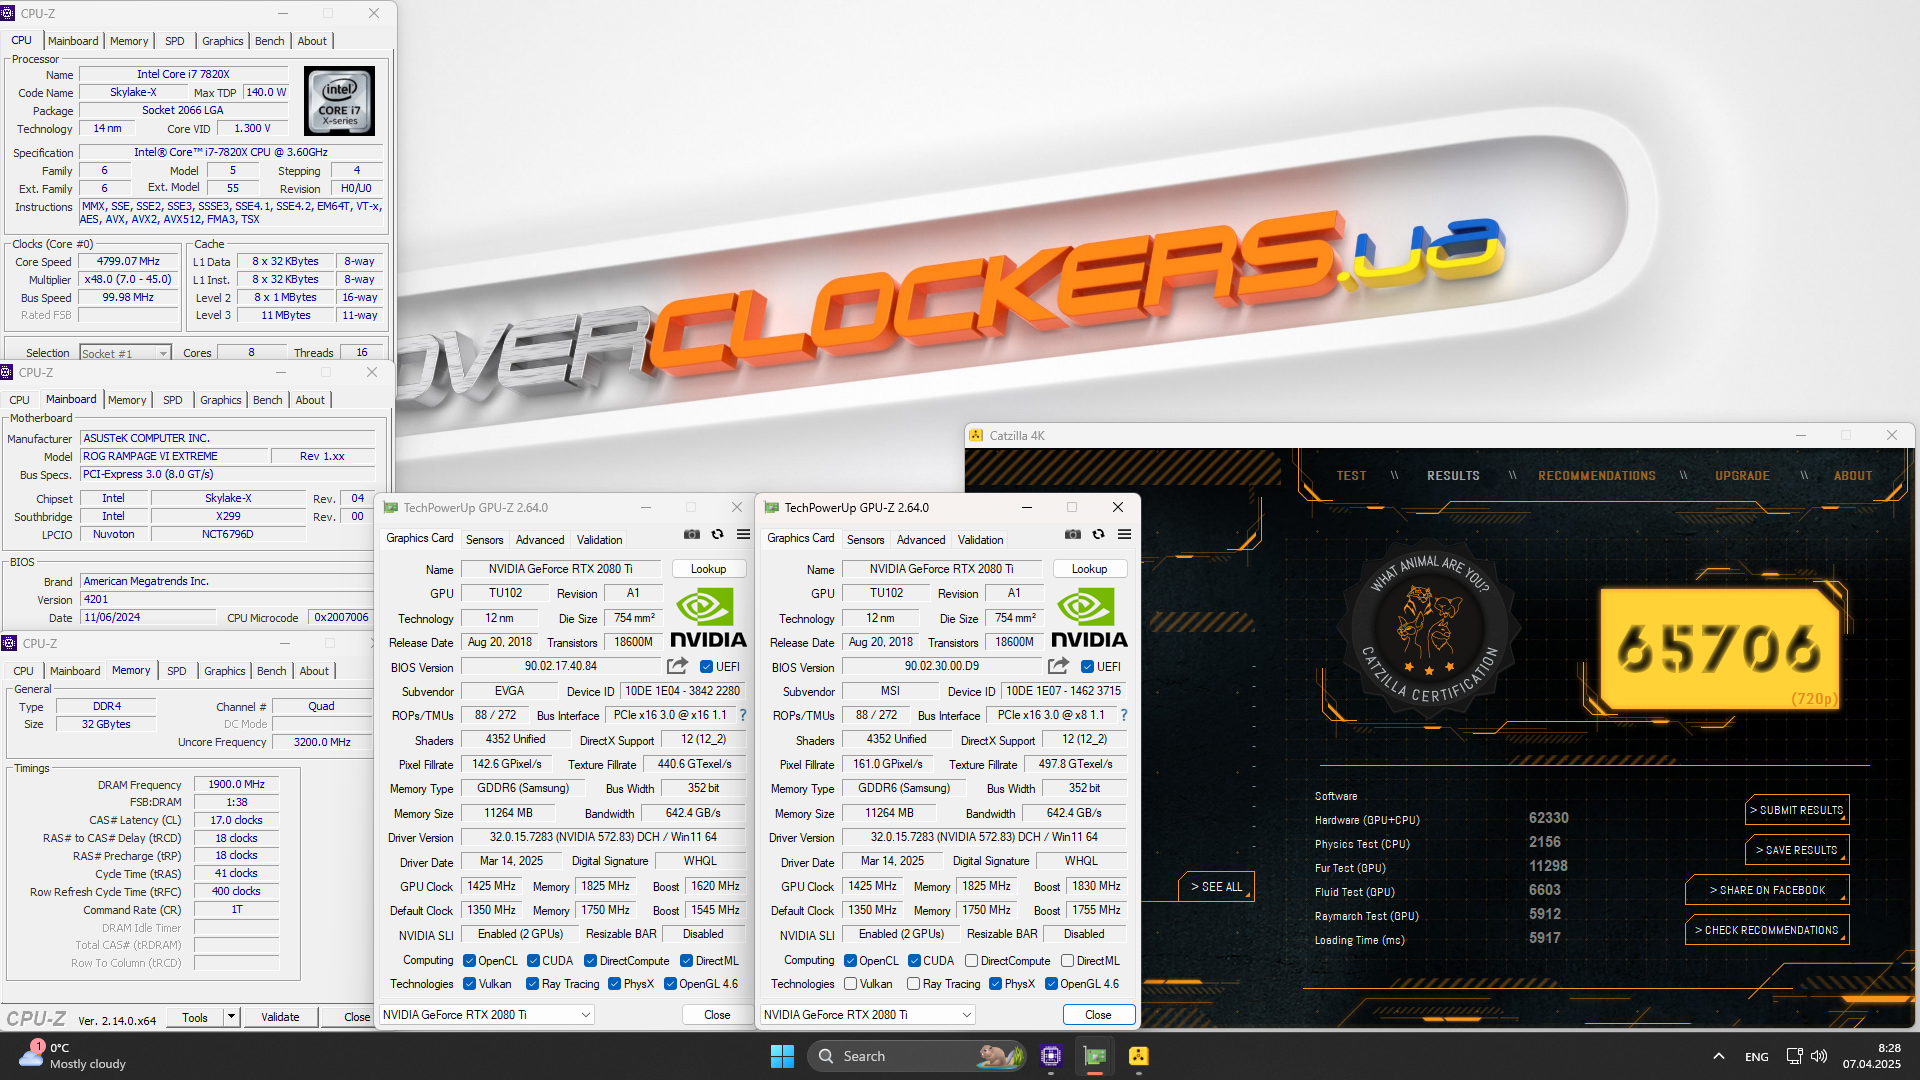Click Bus Interface question mark in left GPU-Z
Screen dimensions: 1920x1080
[743, 715]
